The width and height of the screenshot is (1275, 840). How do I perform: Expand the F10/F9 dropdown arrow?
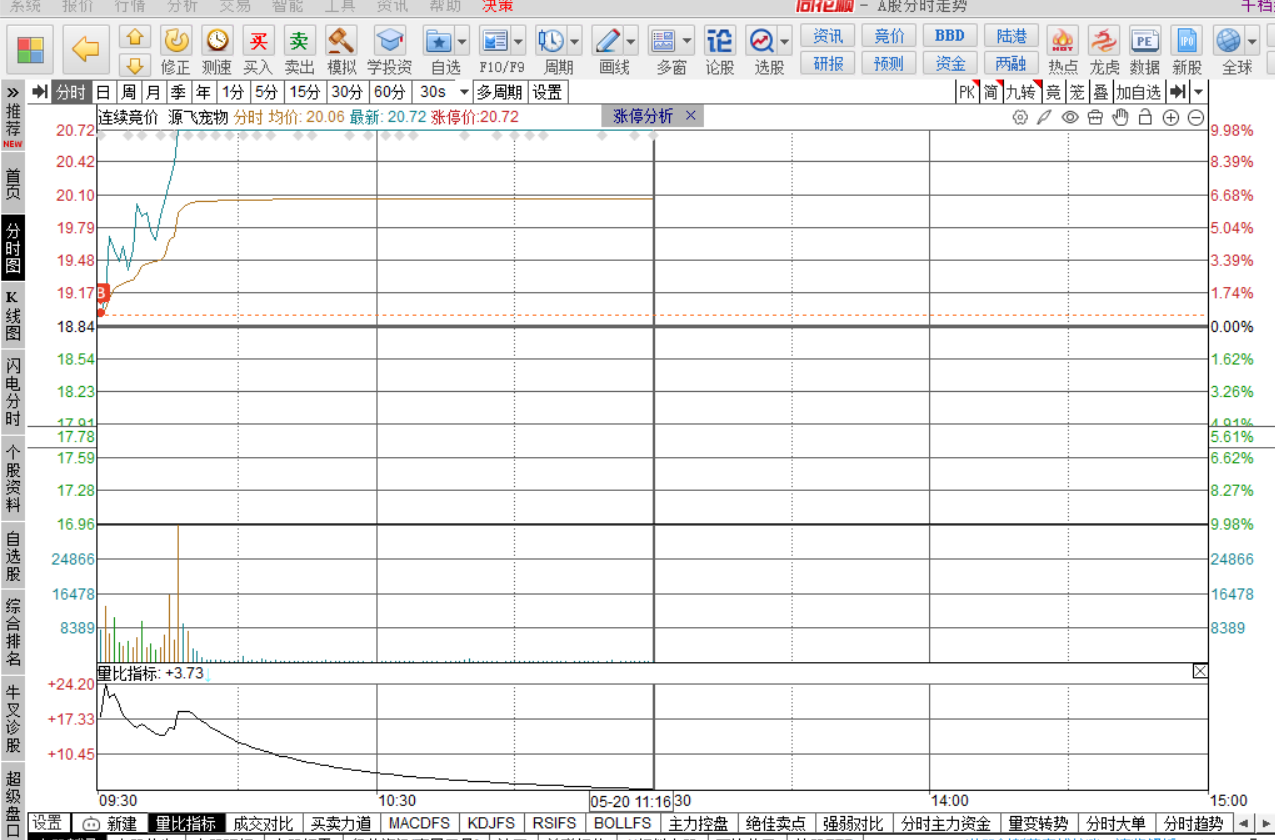518,42
